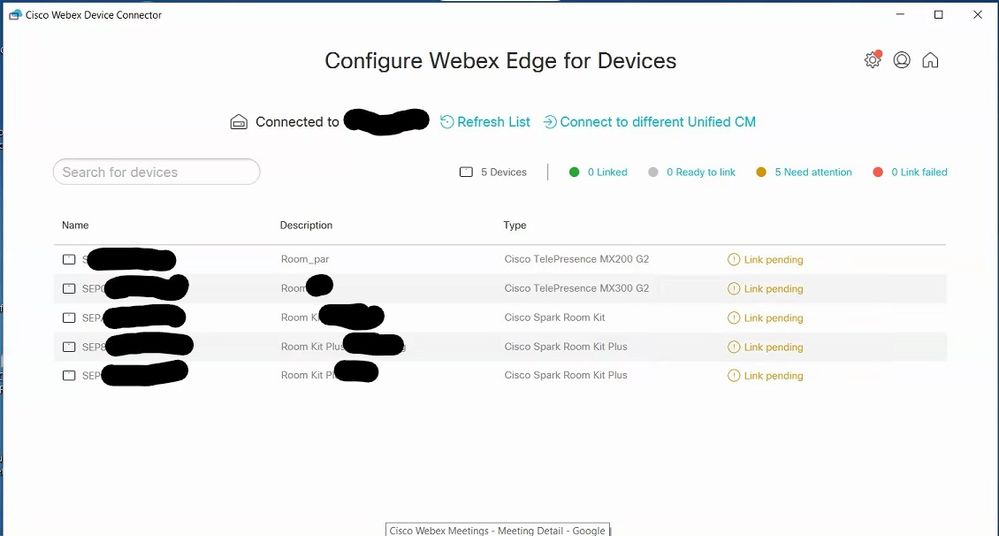Click Link pending for Spark Room Kit
Viewport: 999px width, 536px height.
click(773, 318)
